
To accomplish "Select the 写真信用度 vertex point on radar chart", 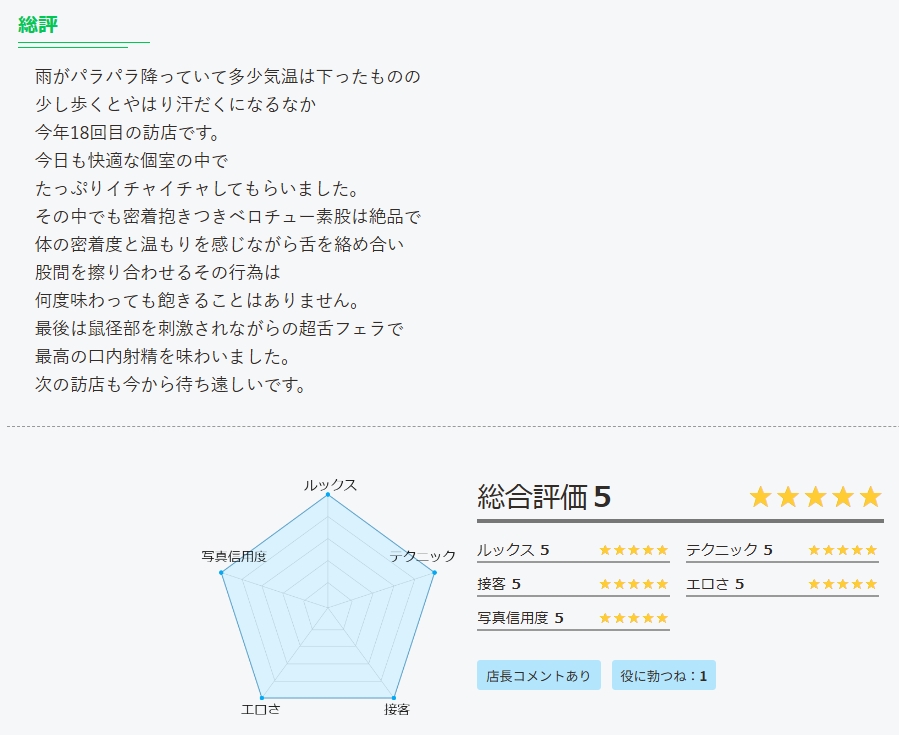I will (221, 572).
